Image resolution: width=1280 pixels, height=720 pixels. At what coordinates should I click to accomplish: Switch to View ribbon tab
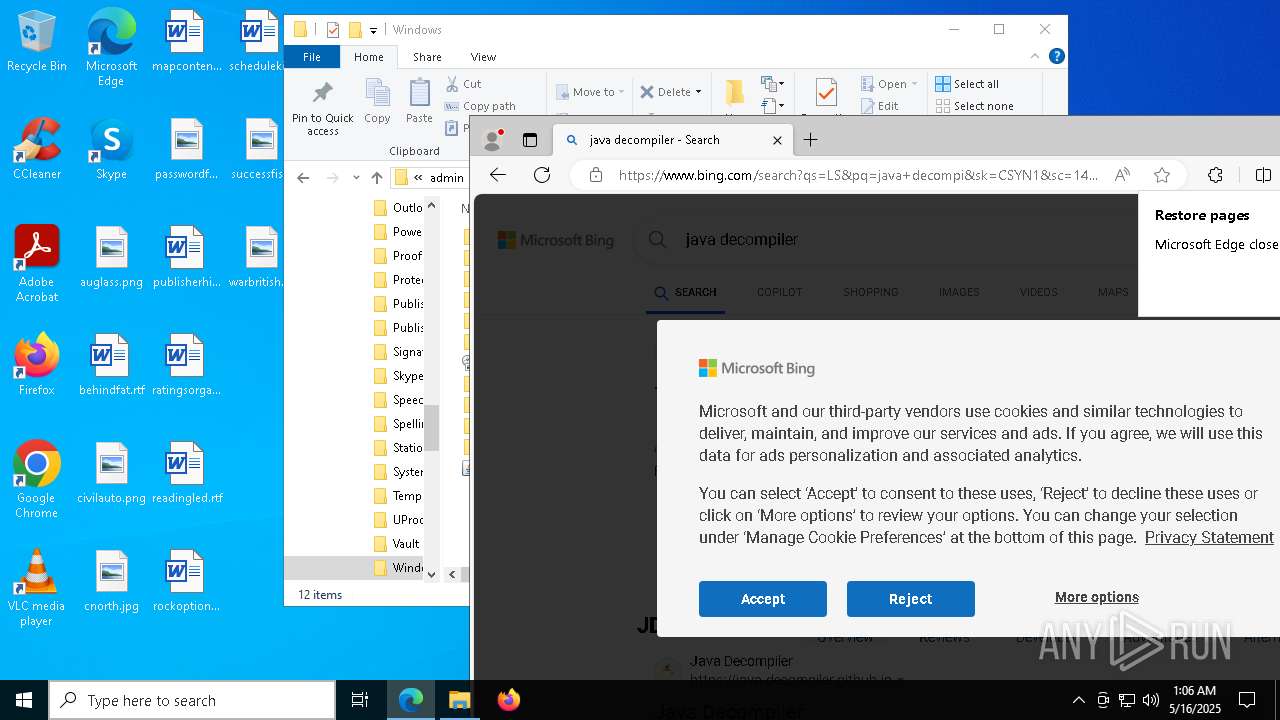483,57
